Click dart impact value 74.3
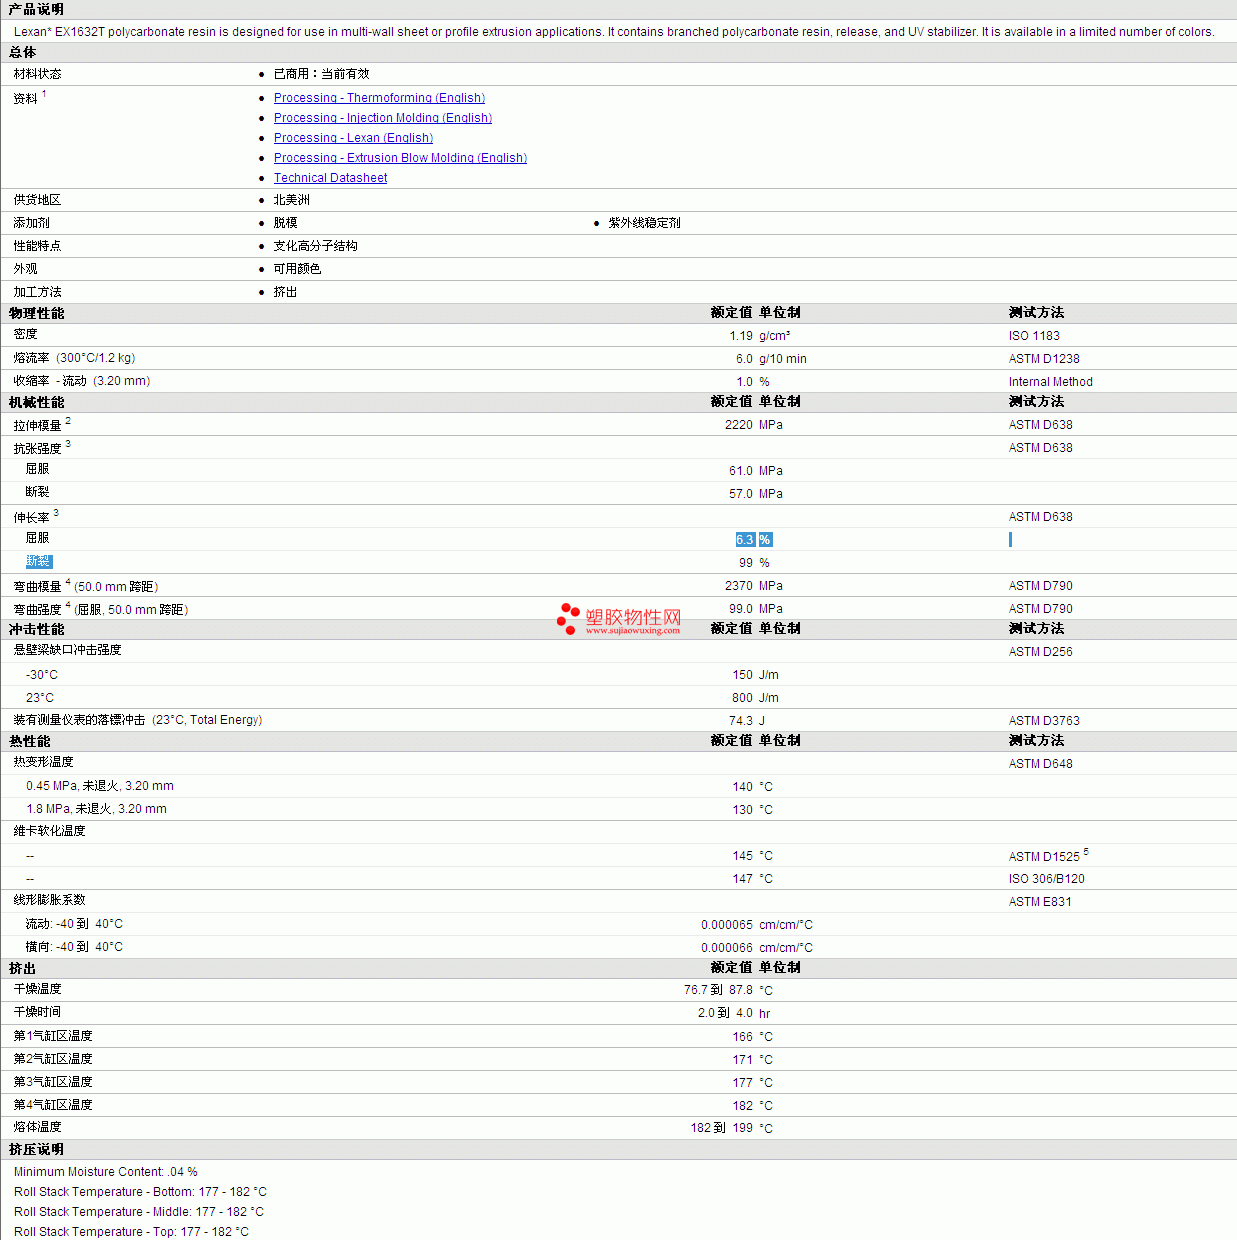 click(741, 721)
